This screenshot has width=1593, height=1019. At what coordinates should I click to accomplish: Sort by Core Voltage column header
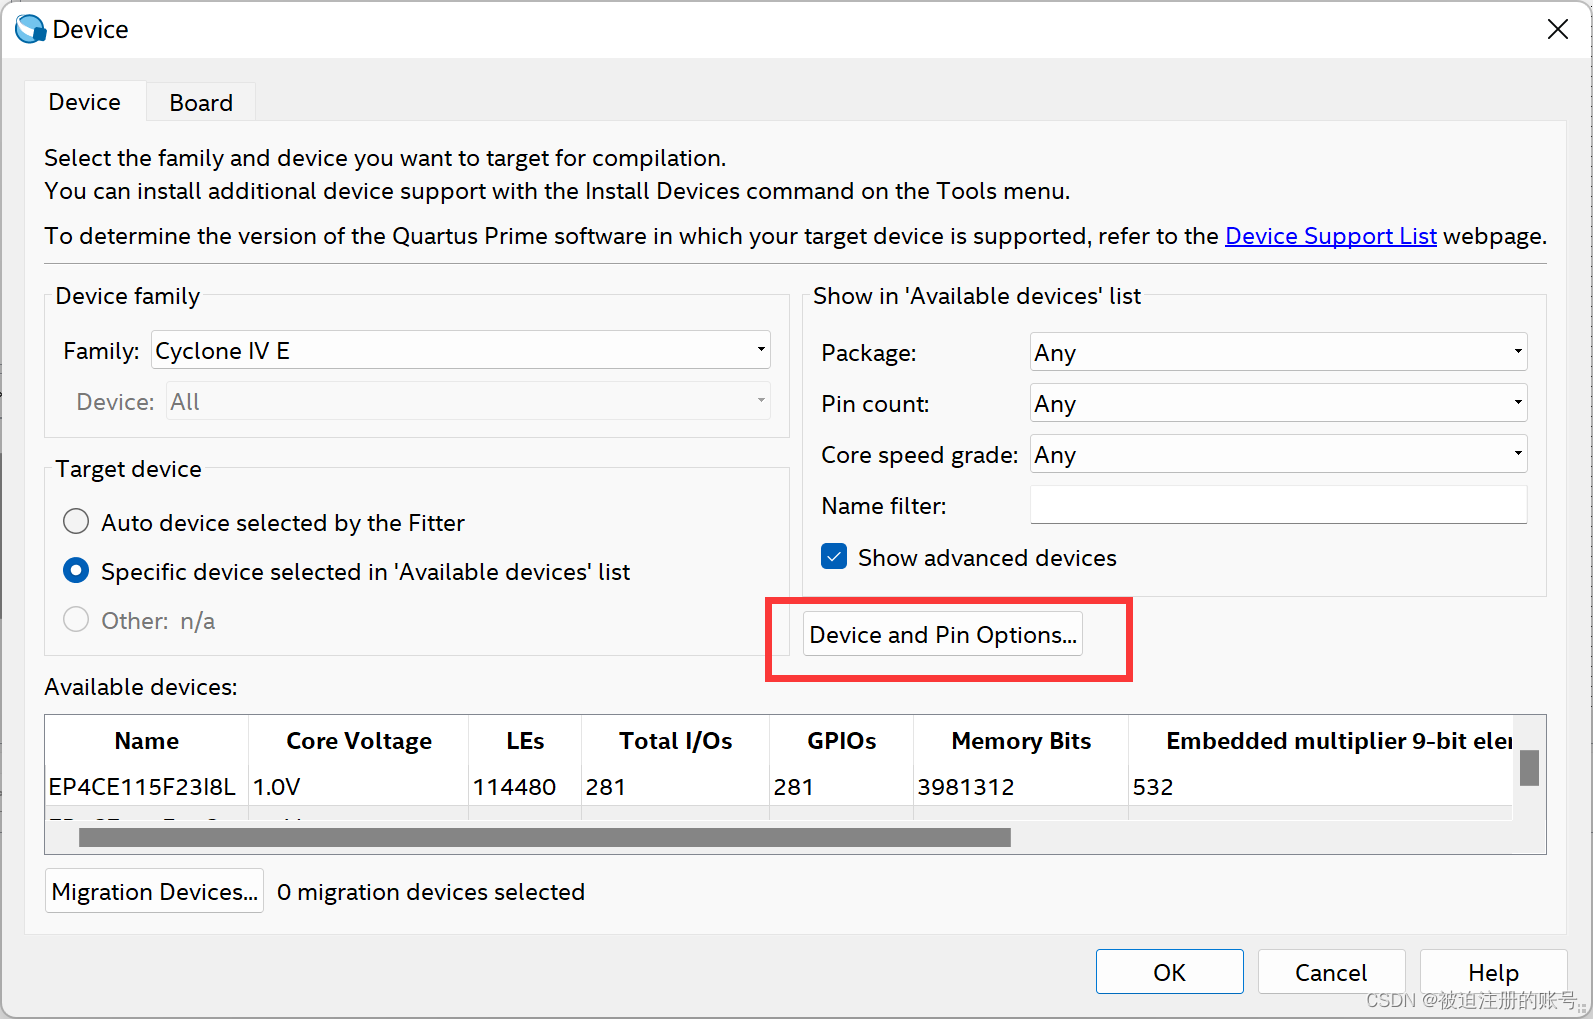(x=359, y=741)
